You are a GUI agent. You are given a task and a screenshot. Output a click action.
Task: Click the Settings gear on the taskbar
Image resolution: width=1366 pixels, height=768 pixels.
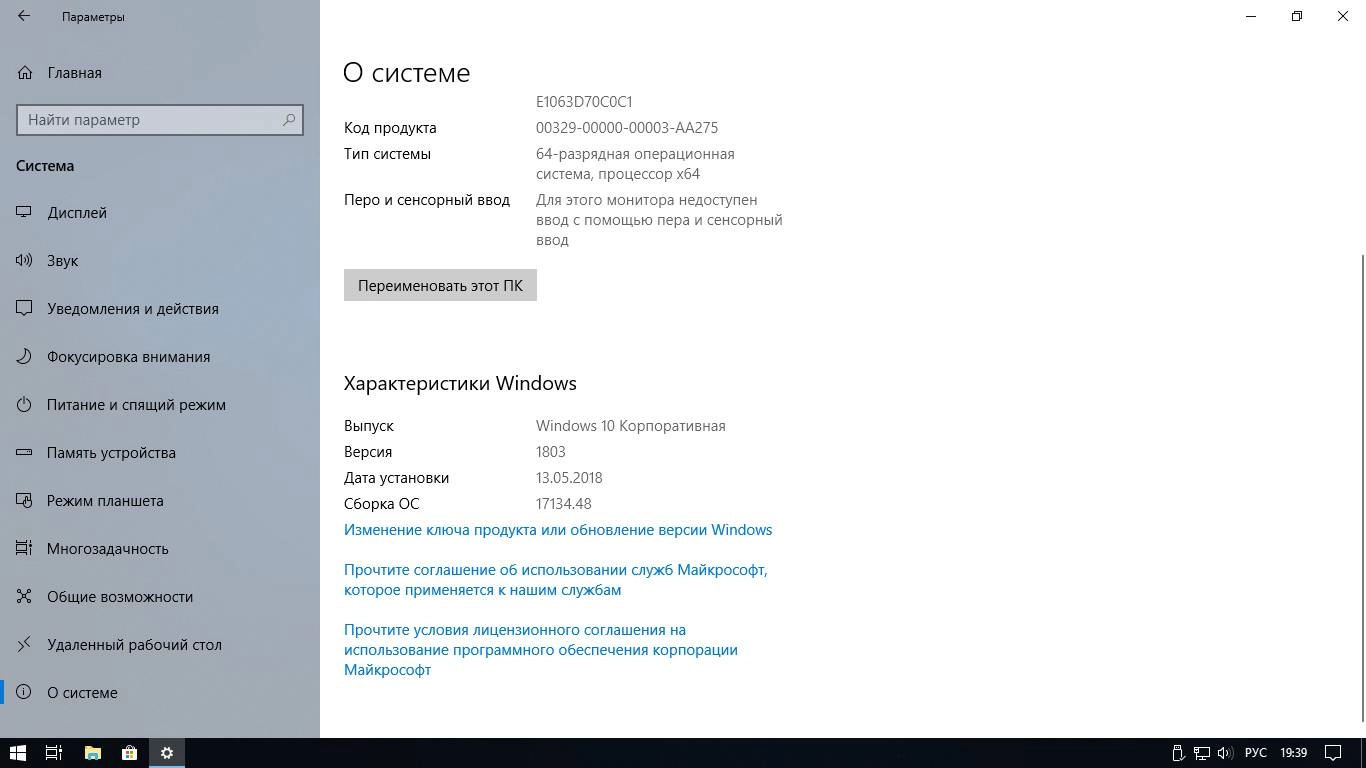pyautogui.click(x=167, y=753)
